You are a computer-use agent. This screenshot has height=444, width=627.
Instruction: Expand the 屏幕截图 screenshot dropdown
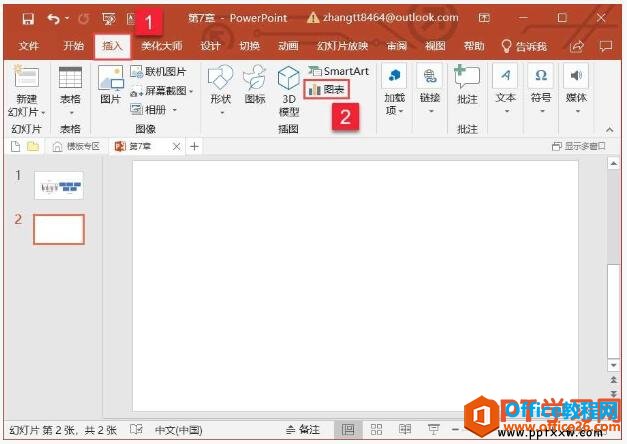coord(161,90)
